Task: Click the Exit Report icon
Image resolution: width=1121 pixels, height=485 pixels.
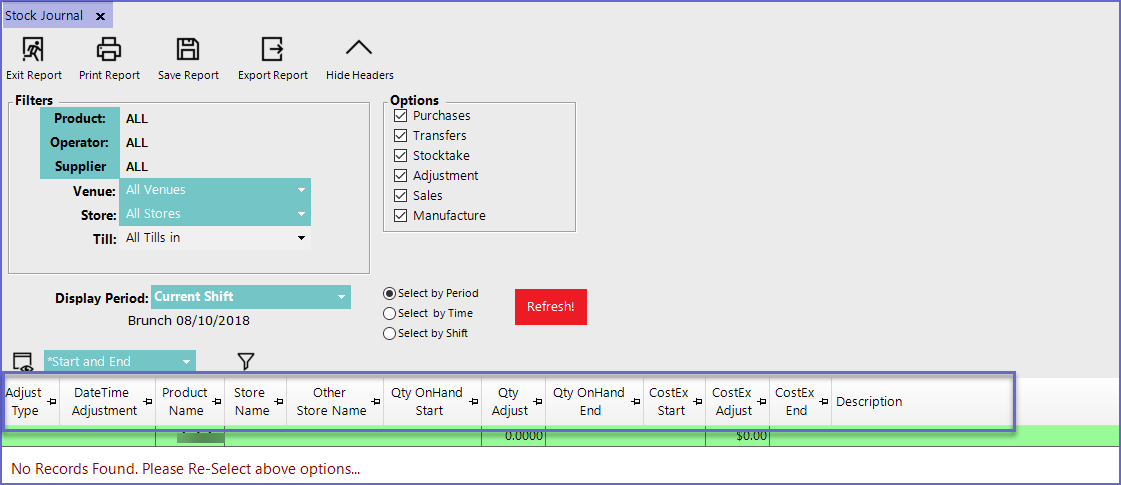Action: click(x=33, y=49)
